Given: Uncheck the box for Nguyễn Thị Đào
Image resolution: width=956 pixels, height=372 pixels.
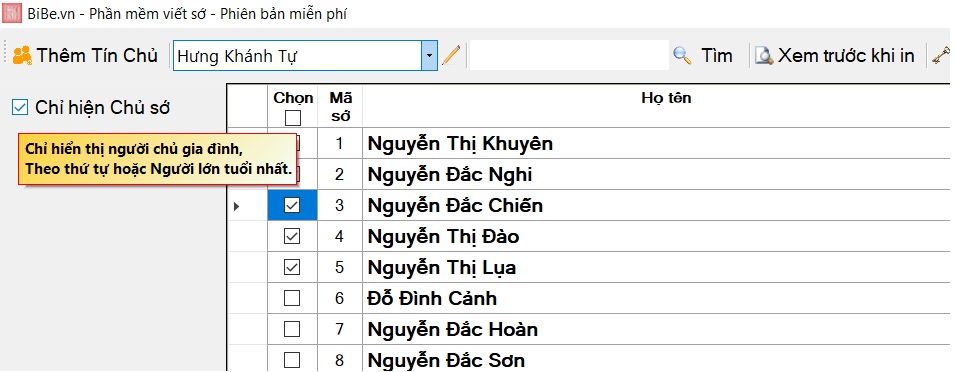Looking at the screenshot, I should tap(293, 237).
